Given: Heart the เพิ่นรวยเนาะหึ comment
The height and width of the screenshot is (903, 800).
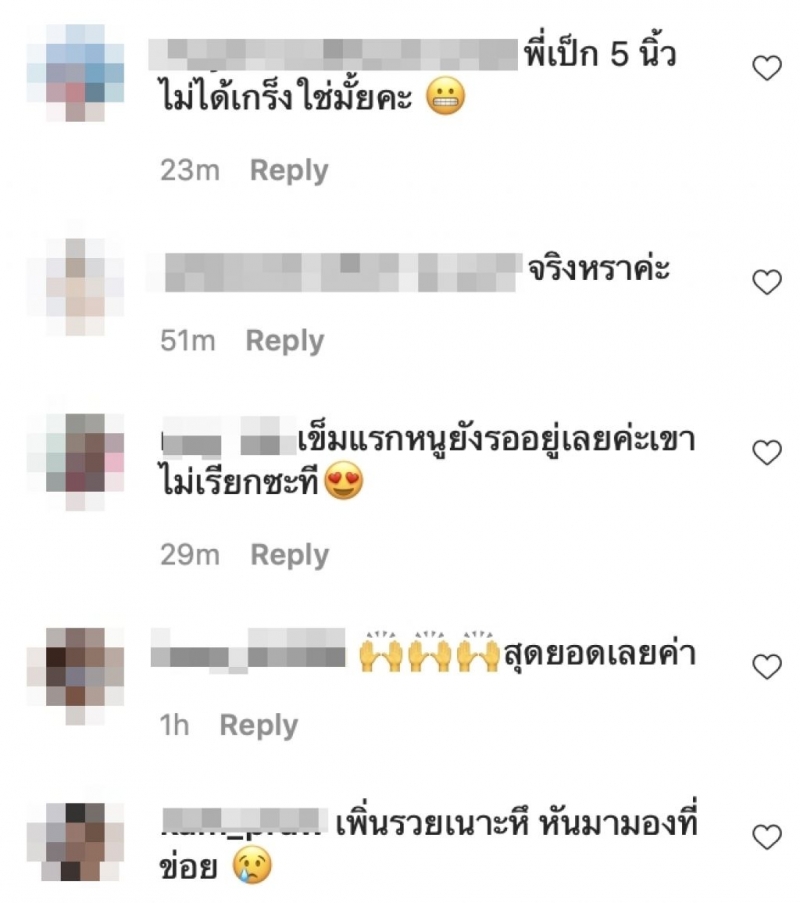Looking at the screenshot, I should [x=767, y=836].
